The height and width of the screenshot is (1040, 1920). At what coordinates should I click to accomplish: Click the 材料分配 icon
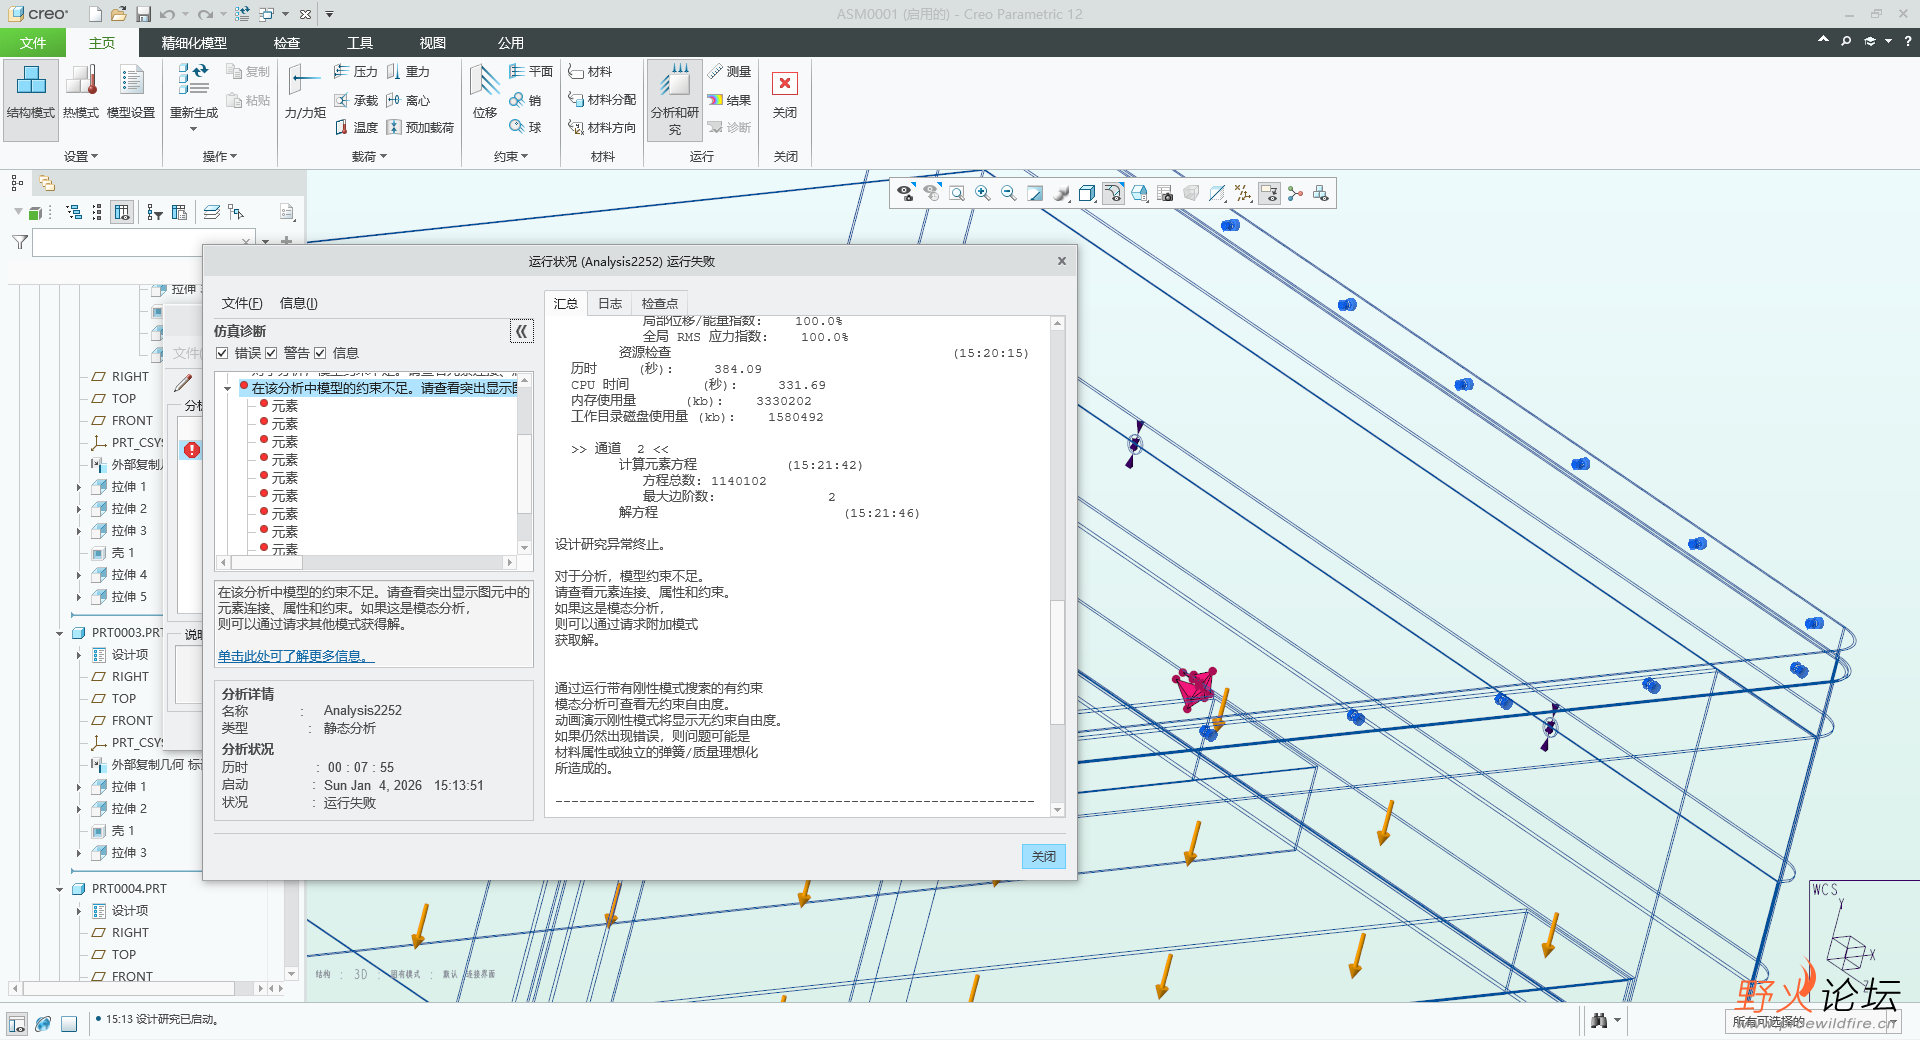pyautogui.click(x=576, y=100)
